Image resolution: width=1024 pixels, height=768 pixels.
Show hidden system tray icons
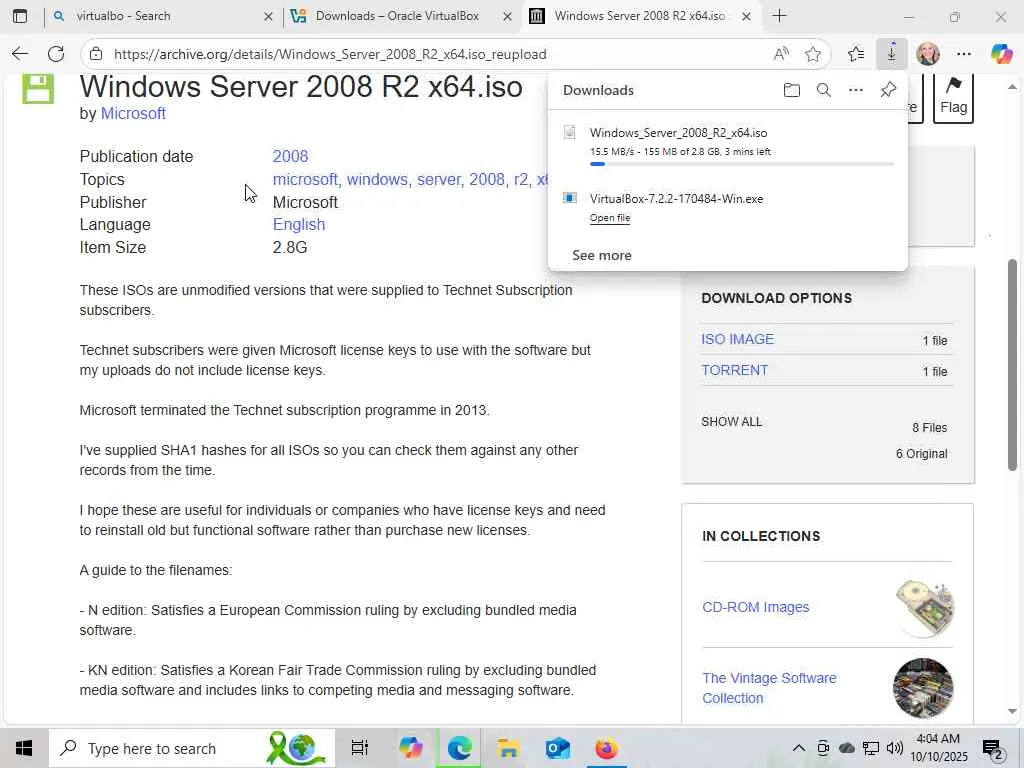[798, 748]
